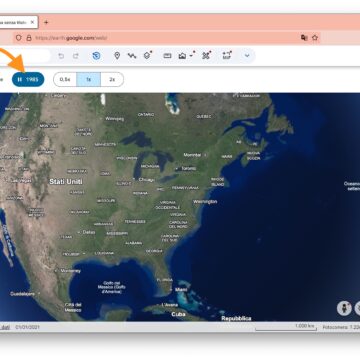The width and height of the screenshot is (360, 360).
Task: Set playback speed to 0,5x
Action: (x=65, y=79)
